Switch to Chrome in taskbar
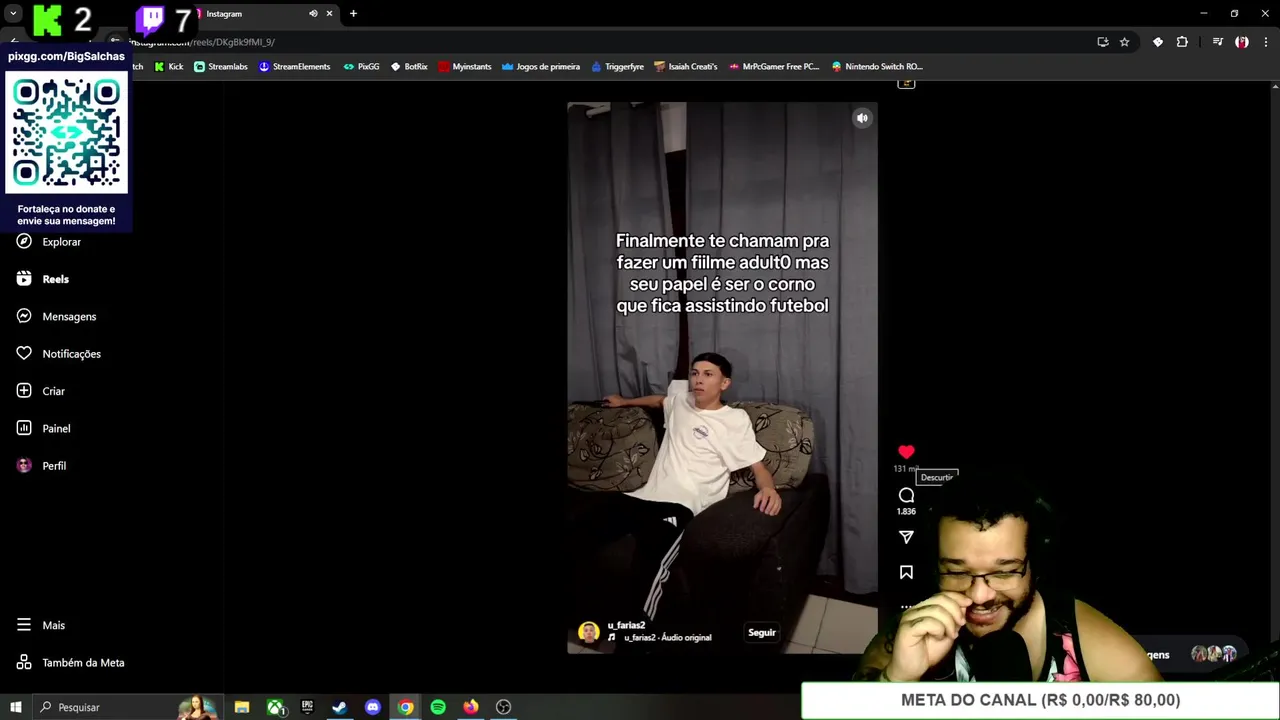The image size is (1280, 720). (x=405, y=707)
